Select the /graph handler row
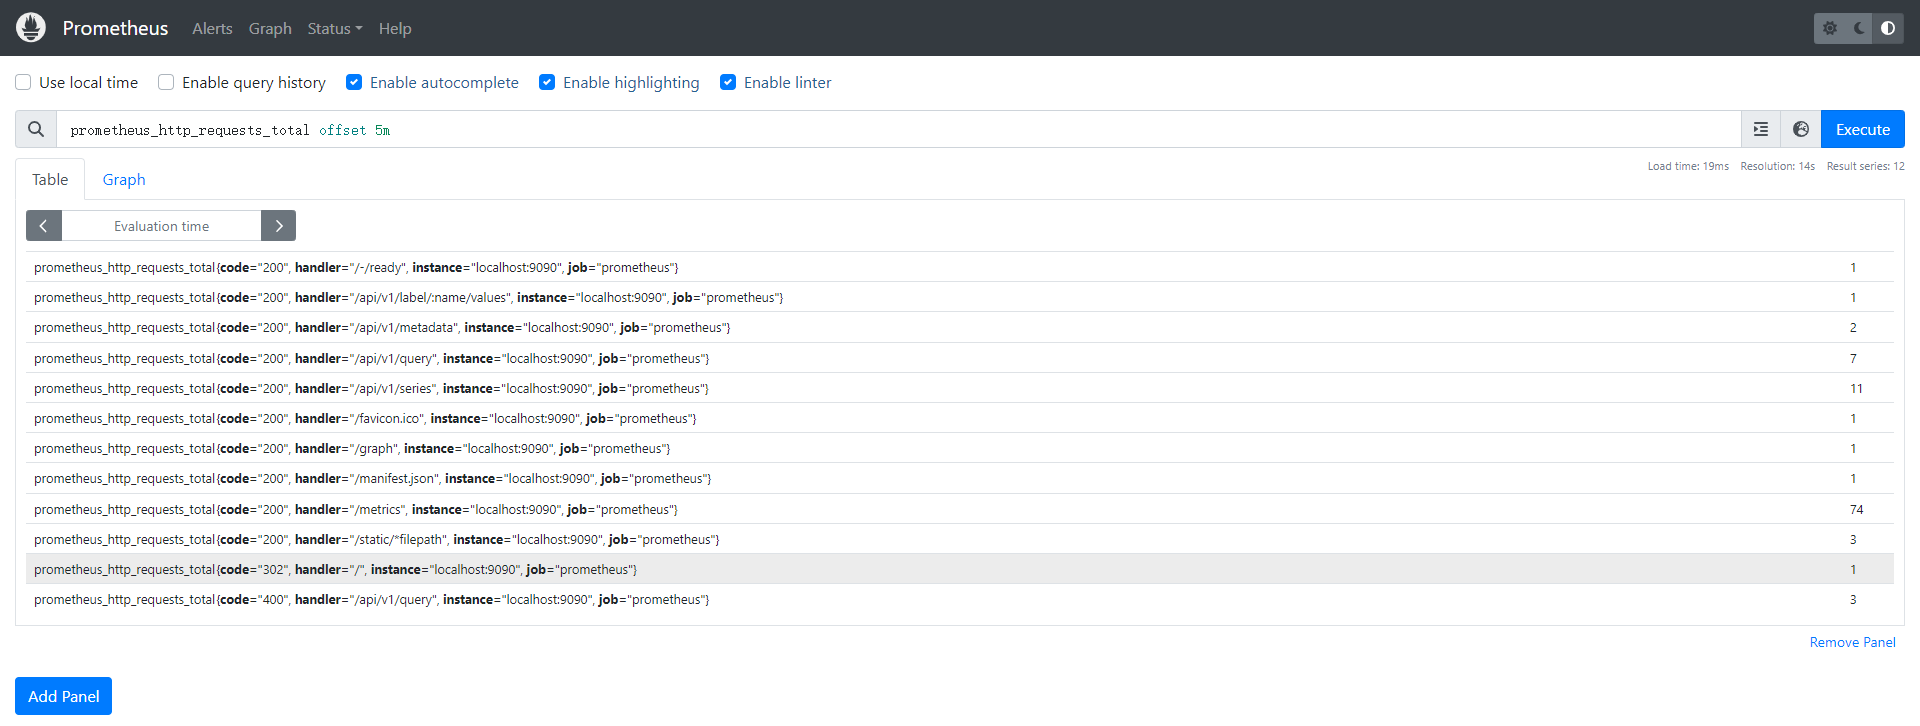Viewport: 1920px width, 726px height. [960, 448]
